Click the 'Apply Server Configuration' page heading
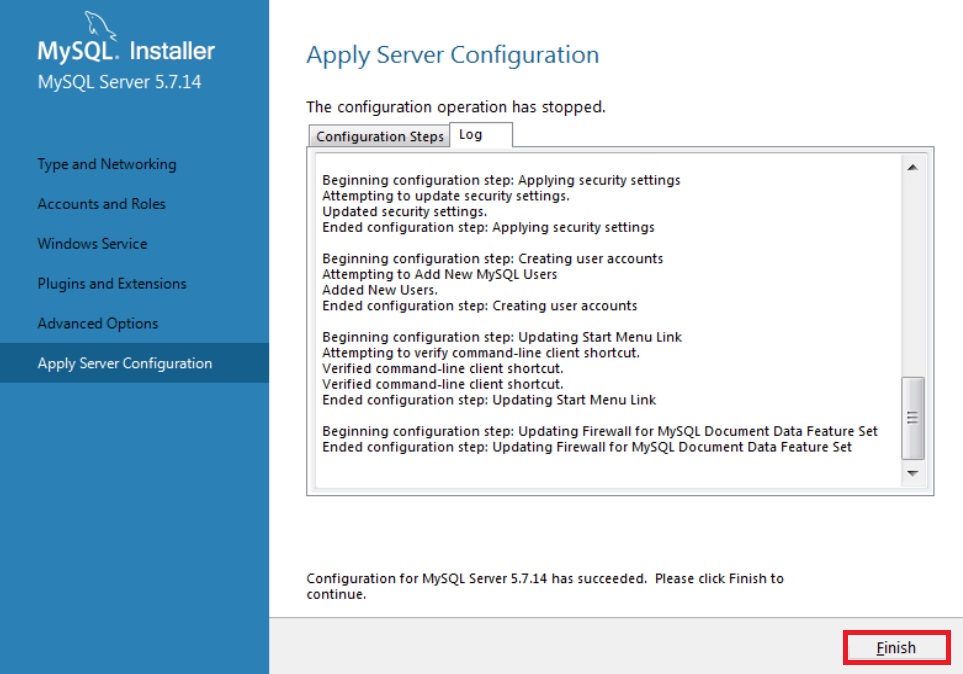The image size is (963, 674). [x=453, y=55]
